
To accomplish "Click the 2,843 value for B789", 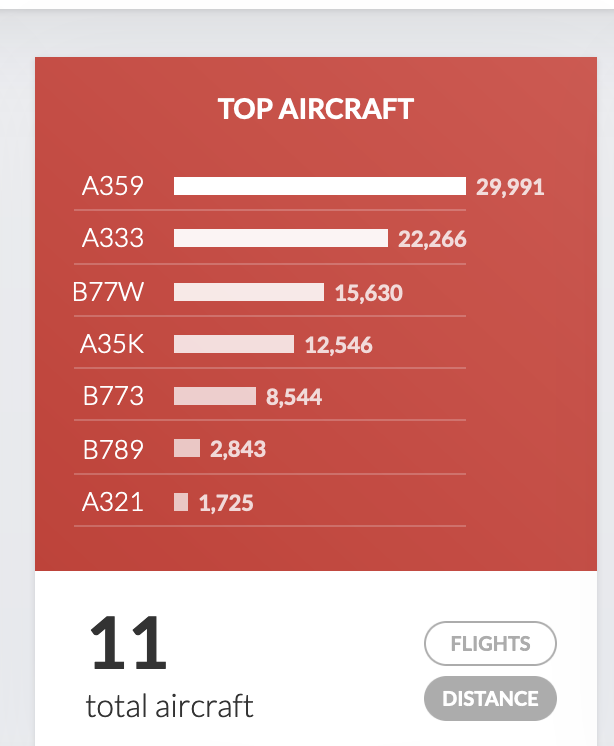I will (x=238, y=450).
